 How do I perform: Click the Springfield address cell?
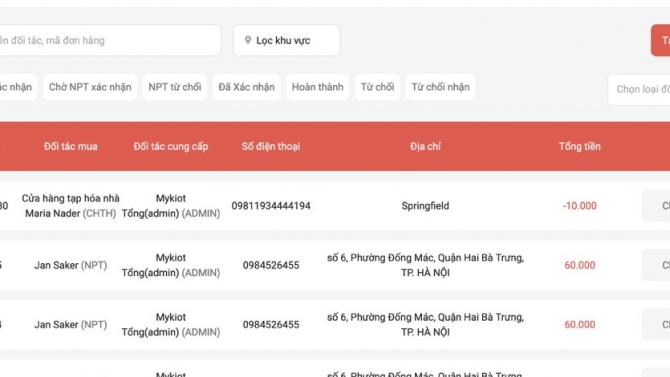coord(425,206)
